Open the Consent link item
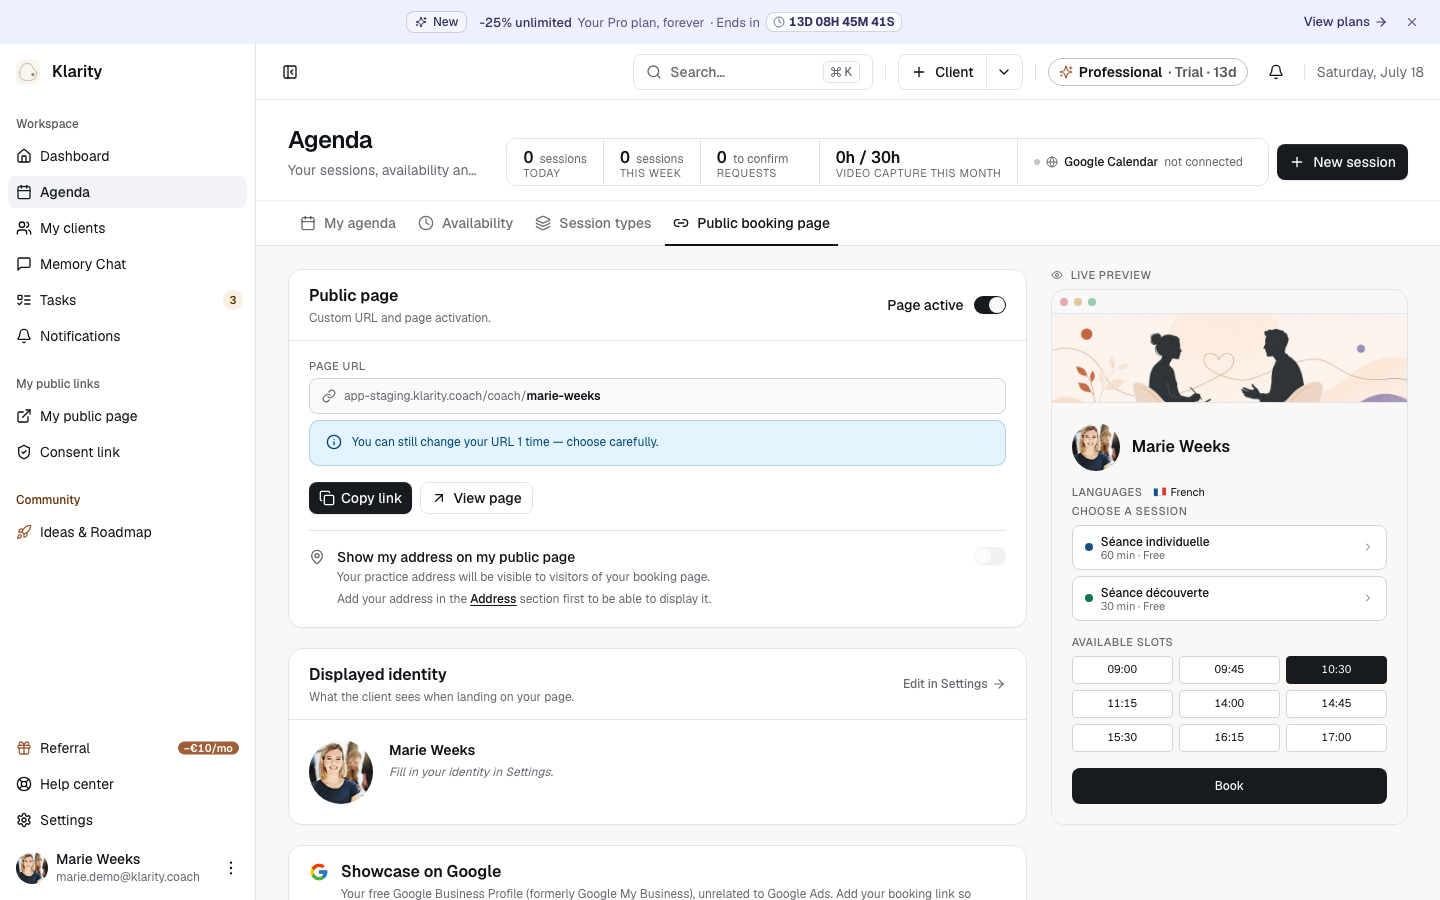Image resolution: width=1440 pixels, height=900 pixels. [127, 452]
